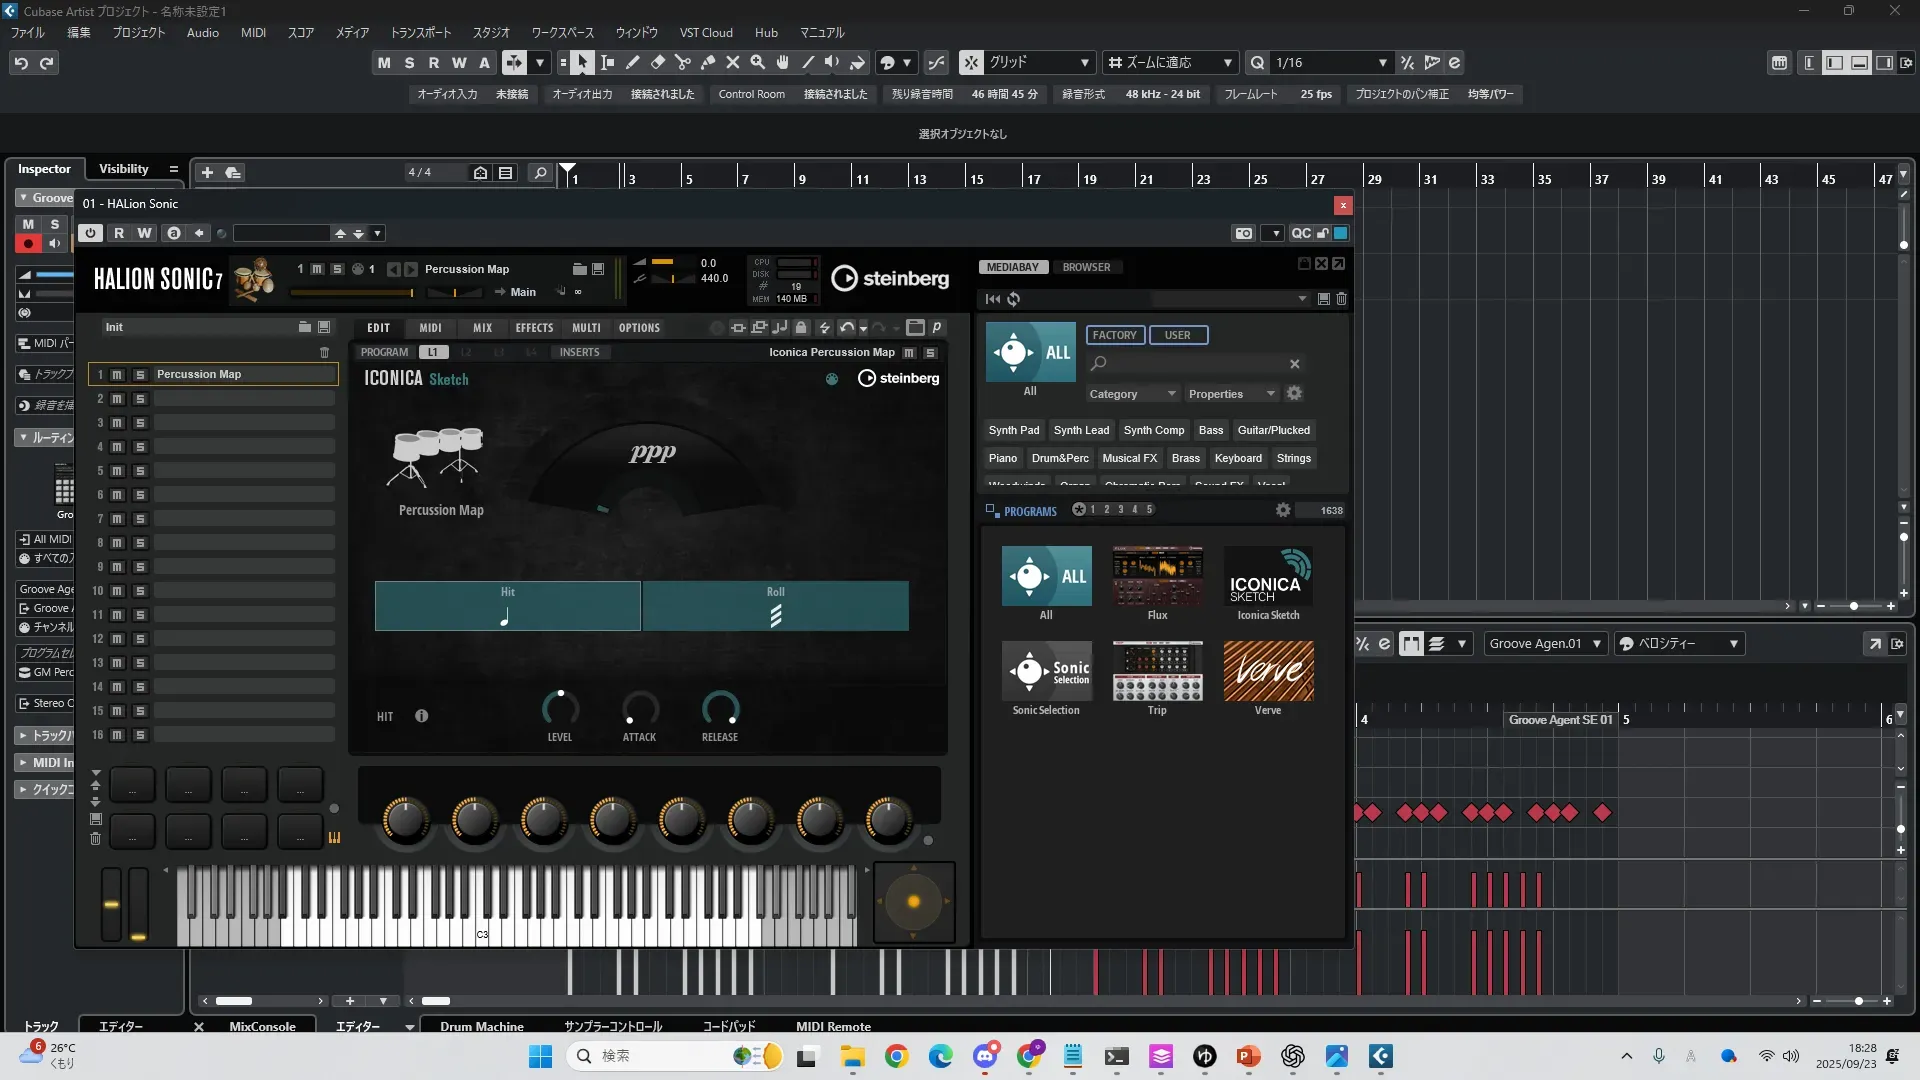This screenshot has height=1080, width=1920.
Task: Click the Add Track plus icon
Action: pos(207,172)
